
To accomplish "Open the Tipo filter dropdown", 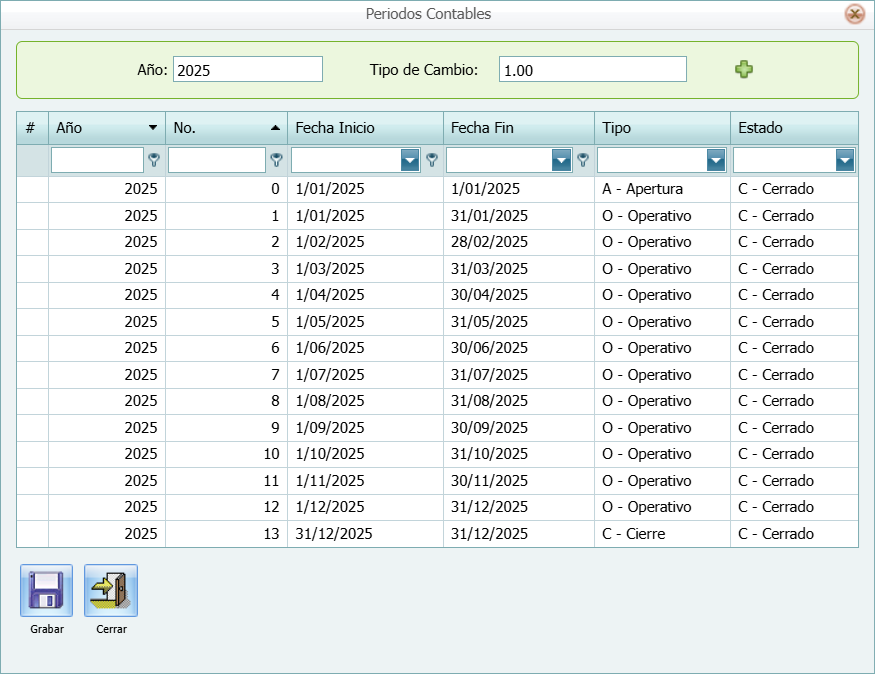I will coord(716,160).
